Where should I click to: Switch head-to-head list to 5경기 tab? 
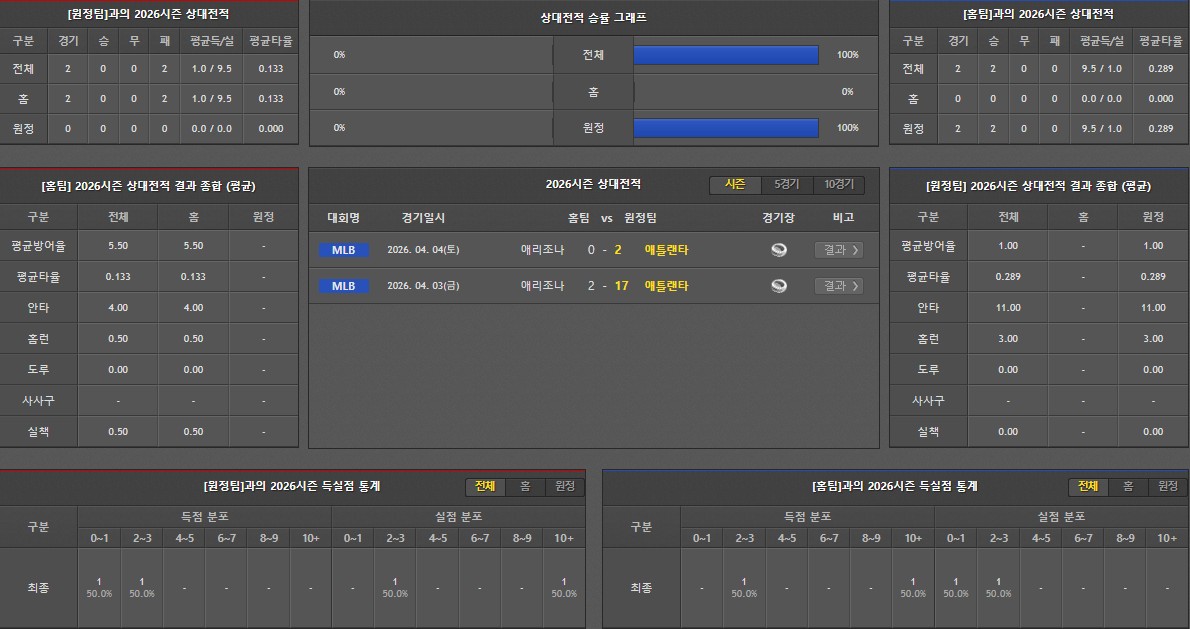point(786,185)
